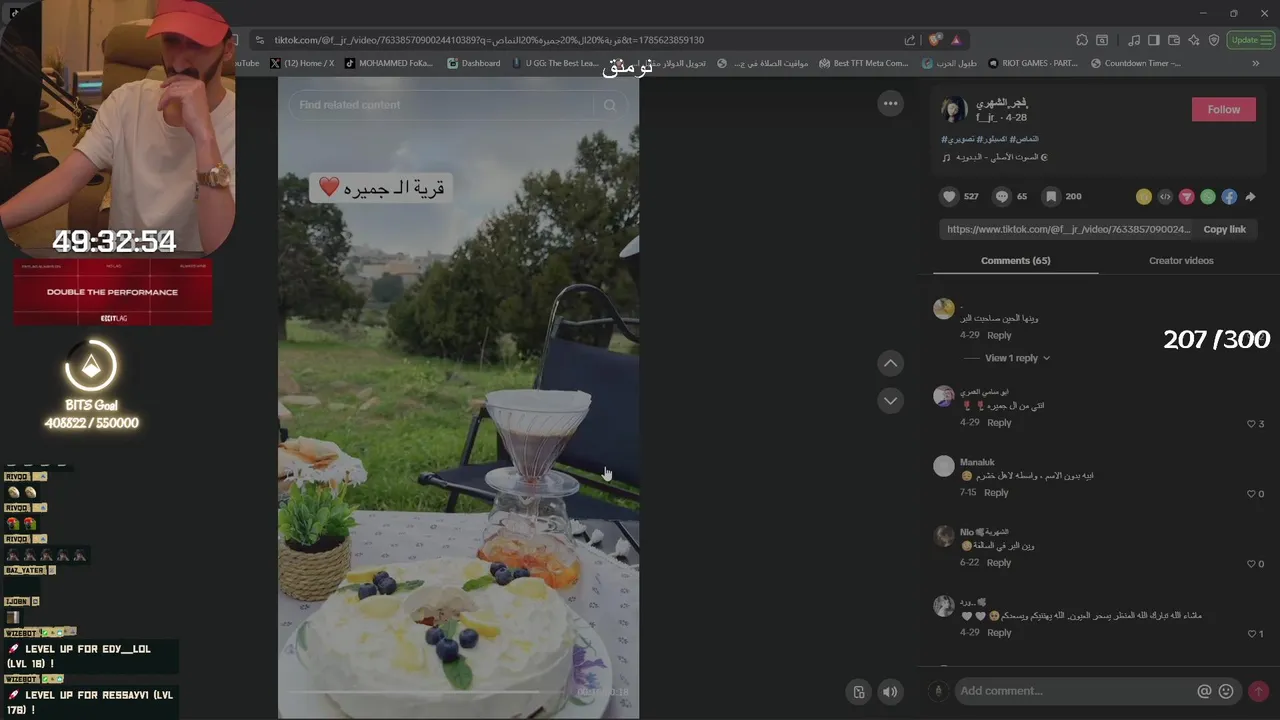This screenshot has width=1280, height=720.
Task: Click the Find related content search field
Action: click(458, 105)
